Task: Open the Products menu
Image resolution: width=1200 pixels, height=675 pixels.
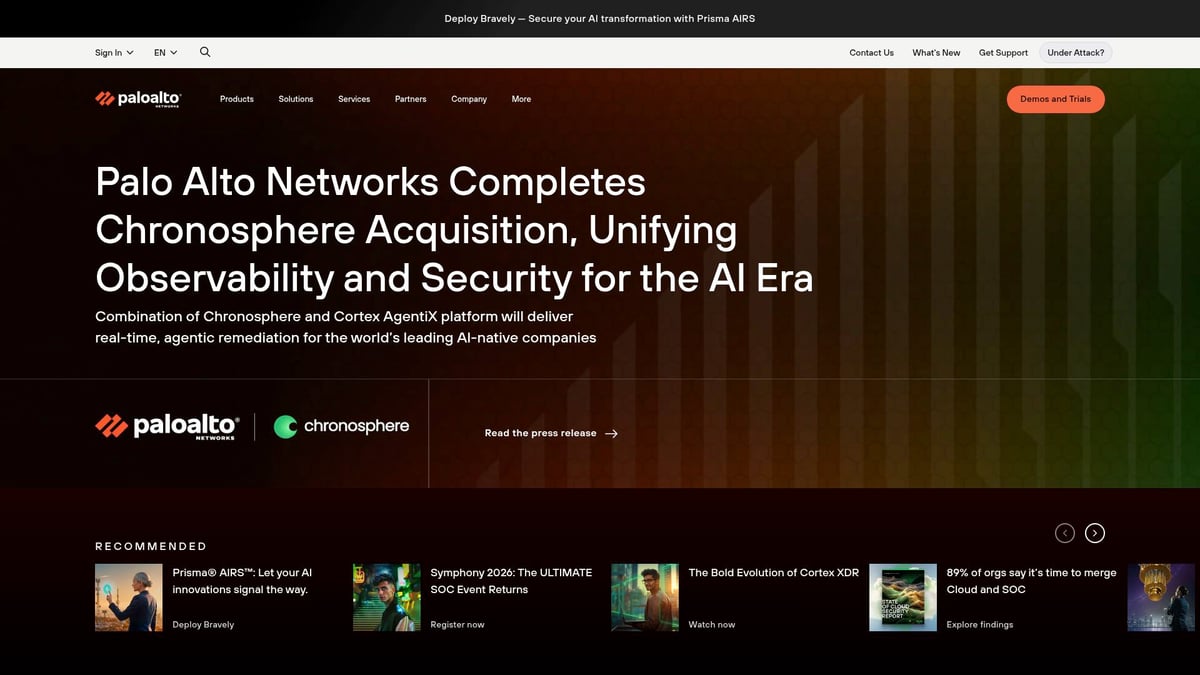Action: [236, 99]
